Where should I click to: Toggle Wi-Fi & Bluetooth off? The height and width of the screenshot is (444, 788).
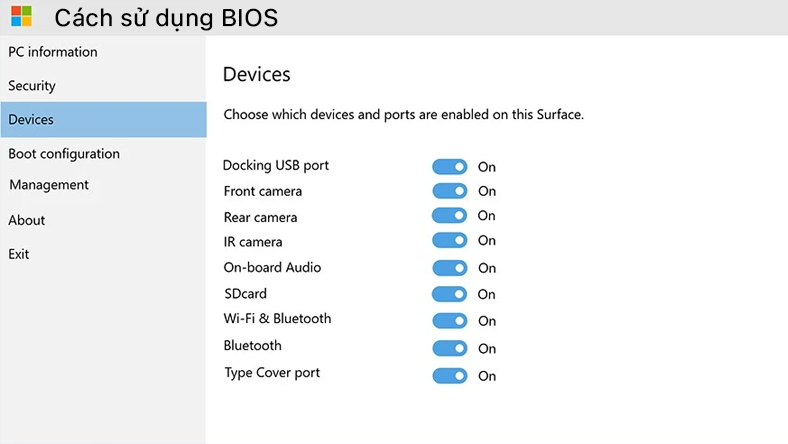(450, 321)
